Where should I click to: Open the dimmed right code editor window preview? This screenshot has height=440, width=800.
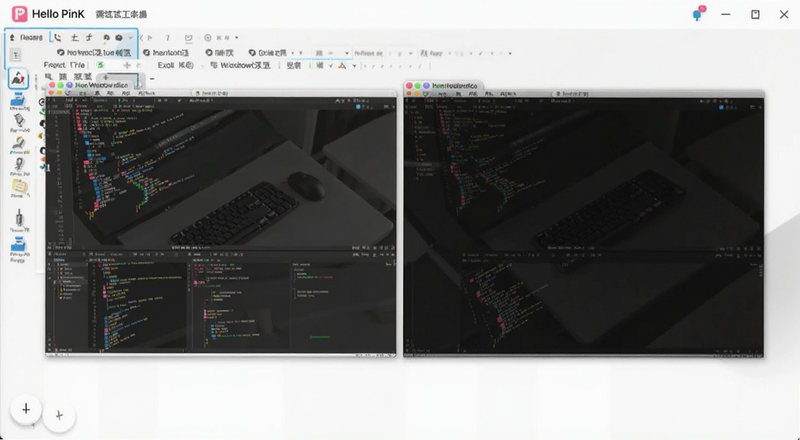[x=584, y=224]
